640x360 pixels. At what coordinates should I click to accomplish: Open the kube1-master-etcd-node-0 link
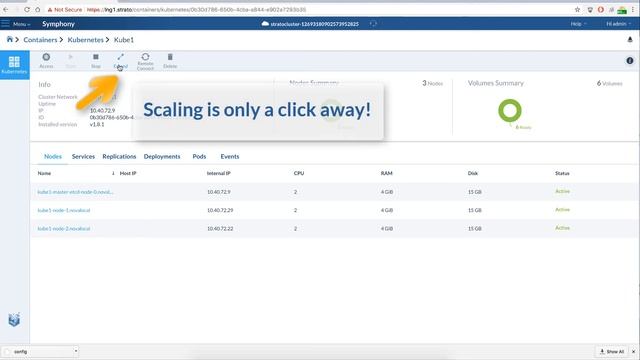(x=76, y=192)
